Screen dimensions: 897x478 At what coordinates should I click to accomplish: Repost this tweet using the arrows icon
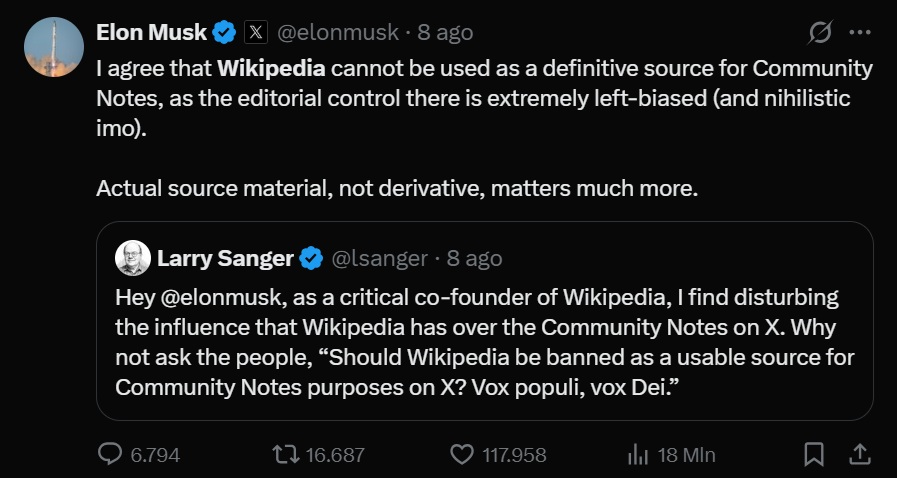point(285,455)
